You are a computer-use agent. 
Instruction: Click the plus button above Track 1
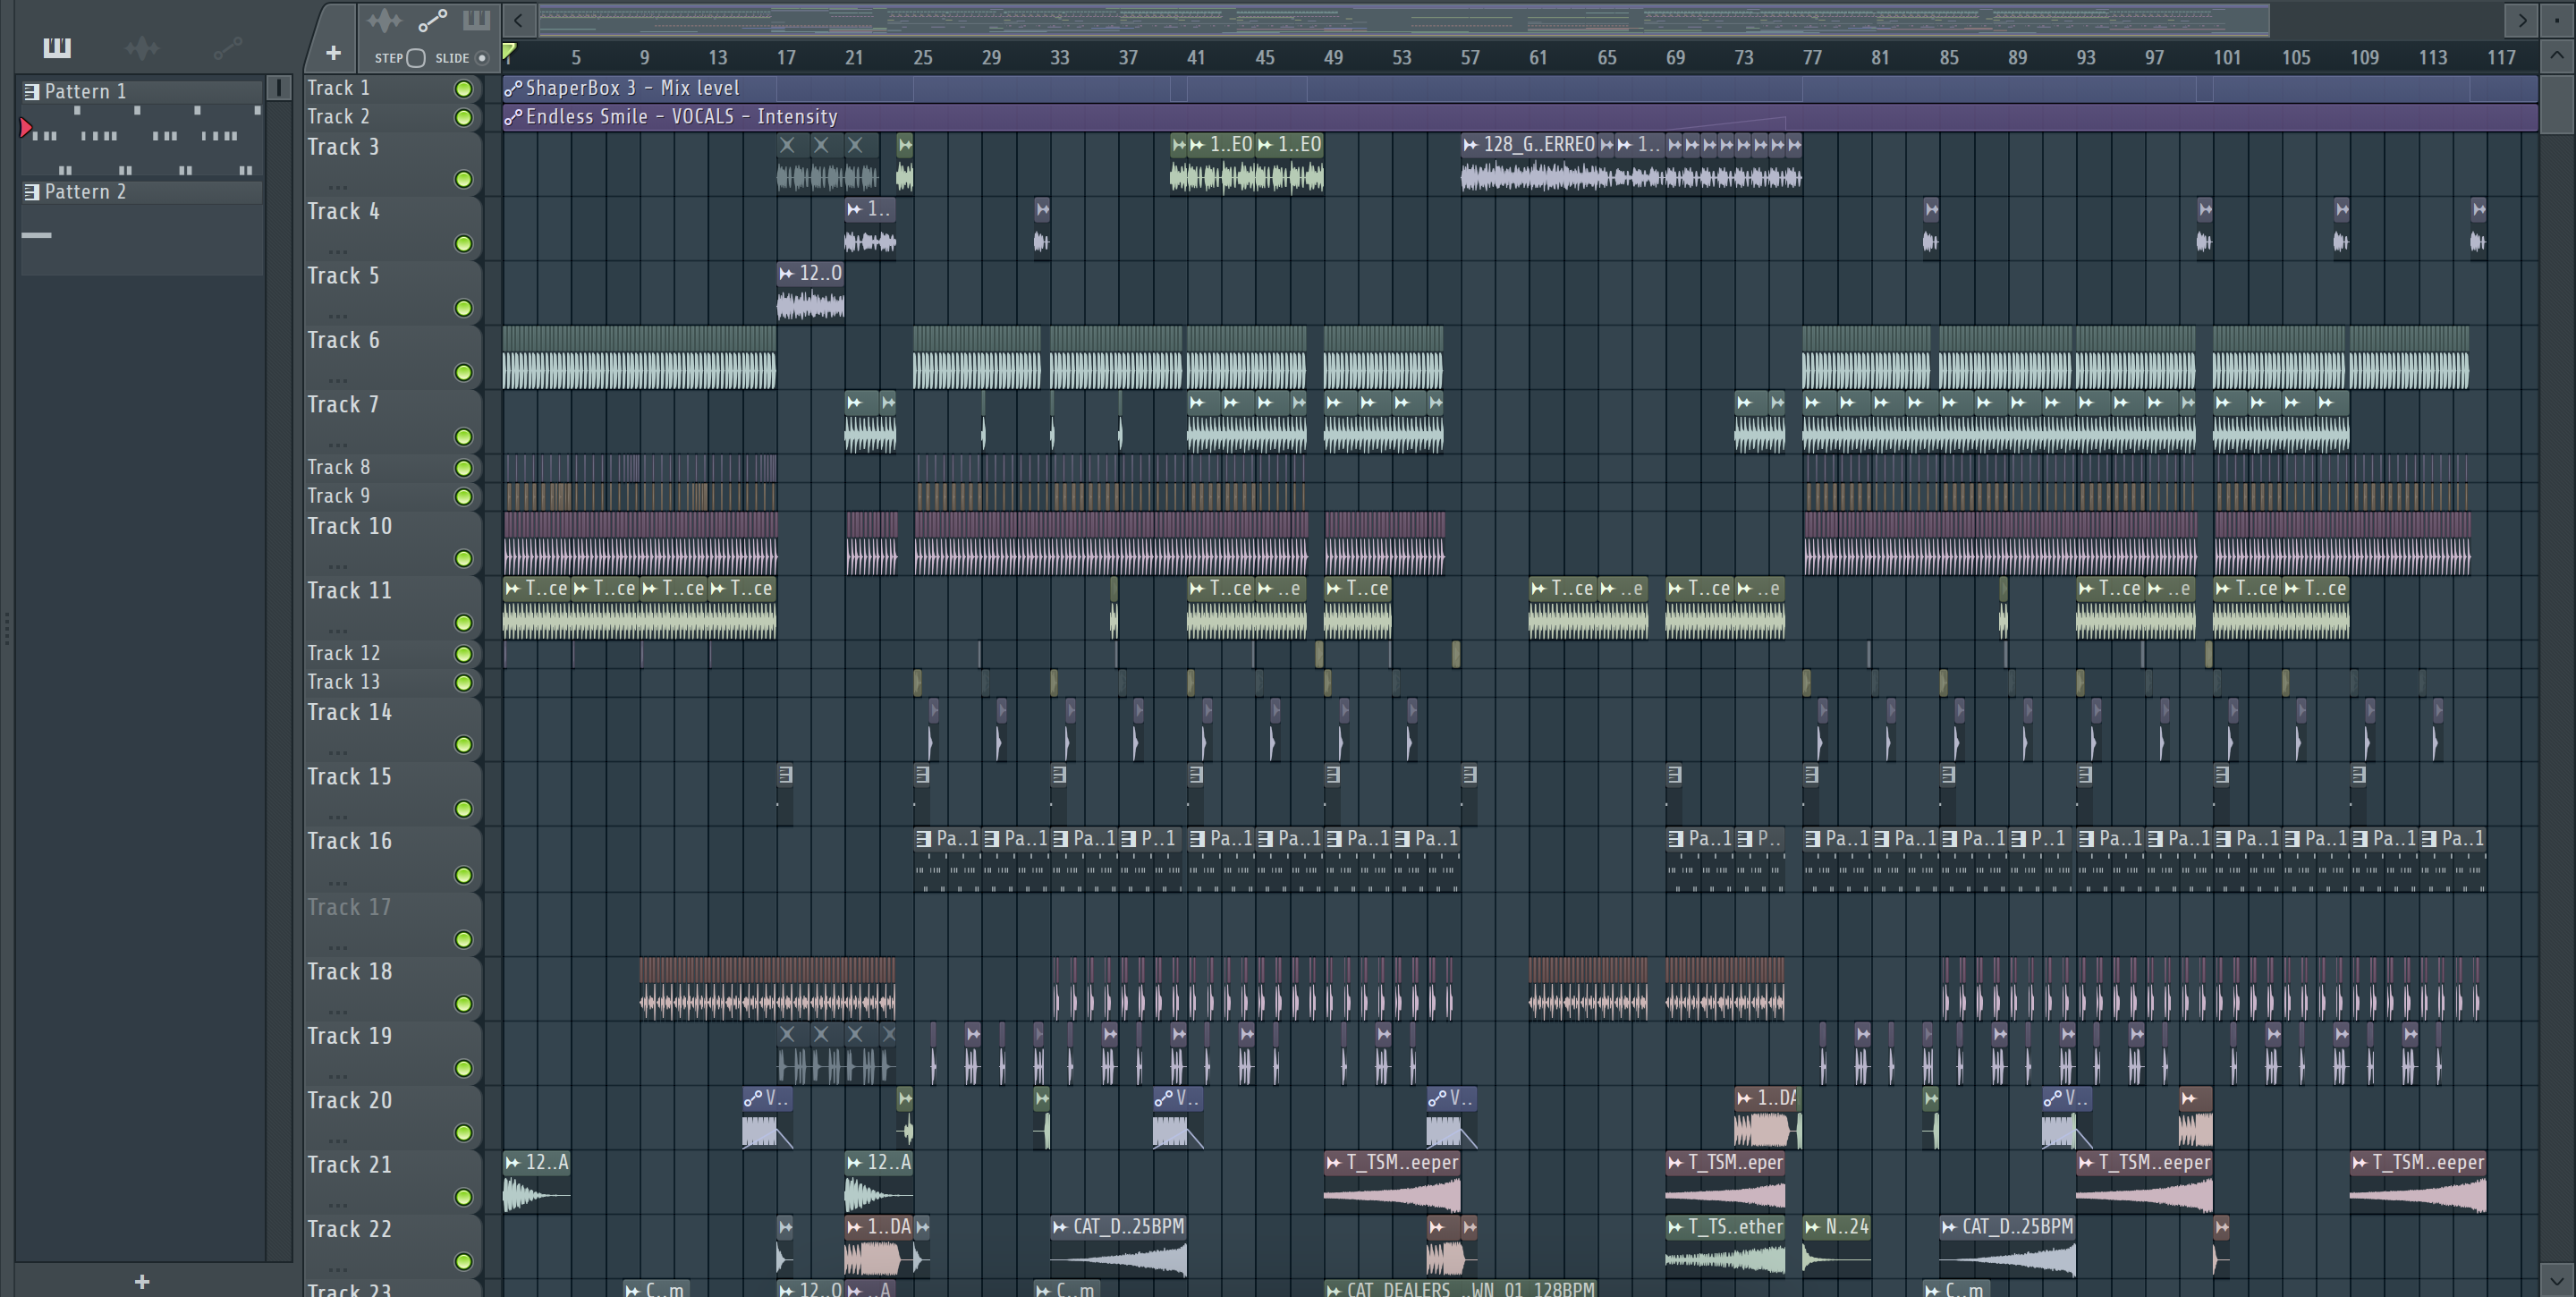(334, 52)
